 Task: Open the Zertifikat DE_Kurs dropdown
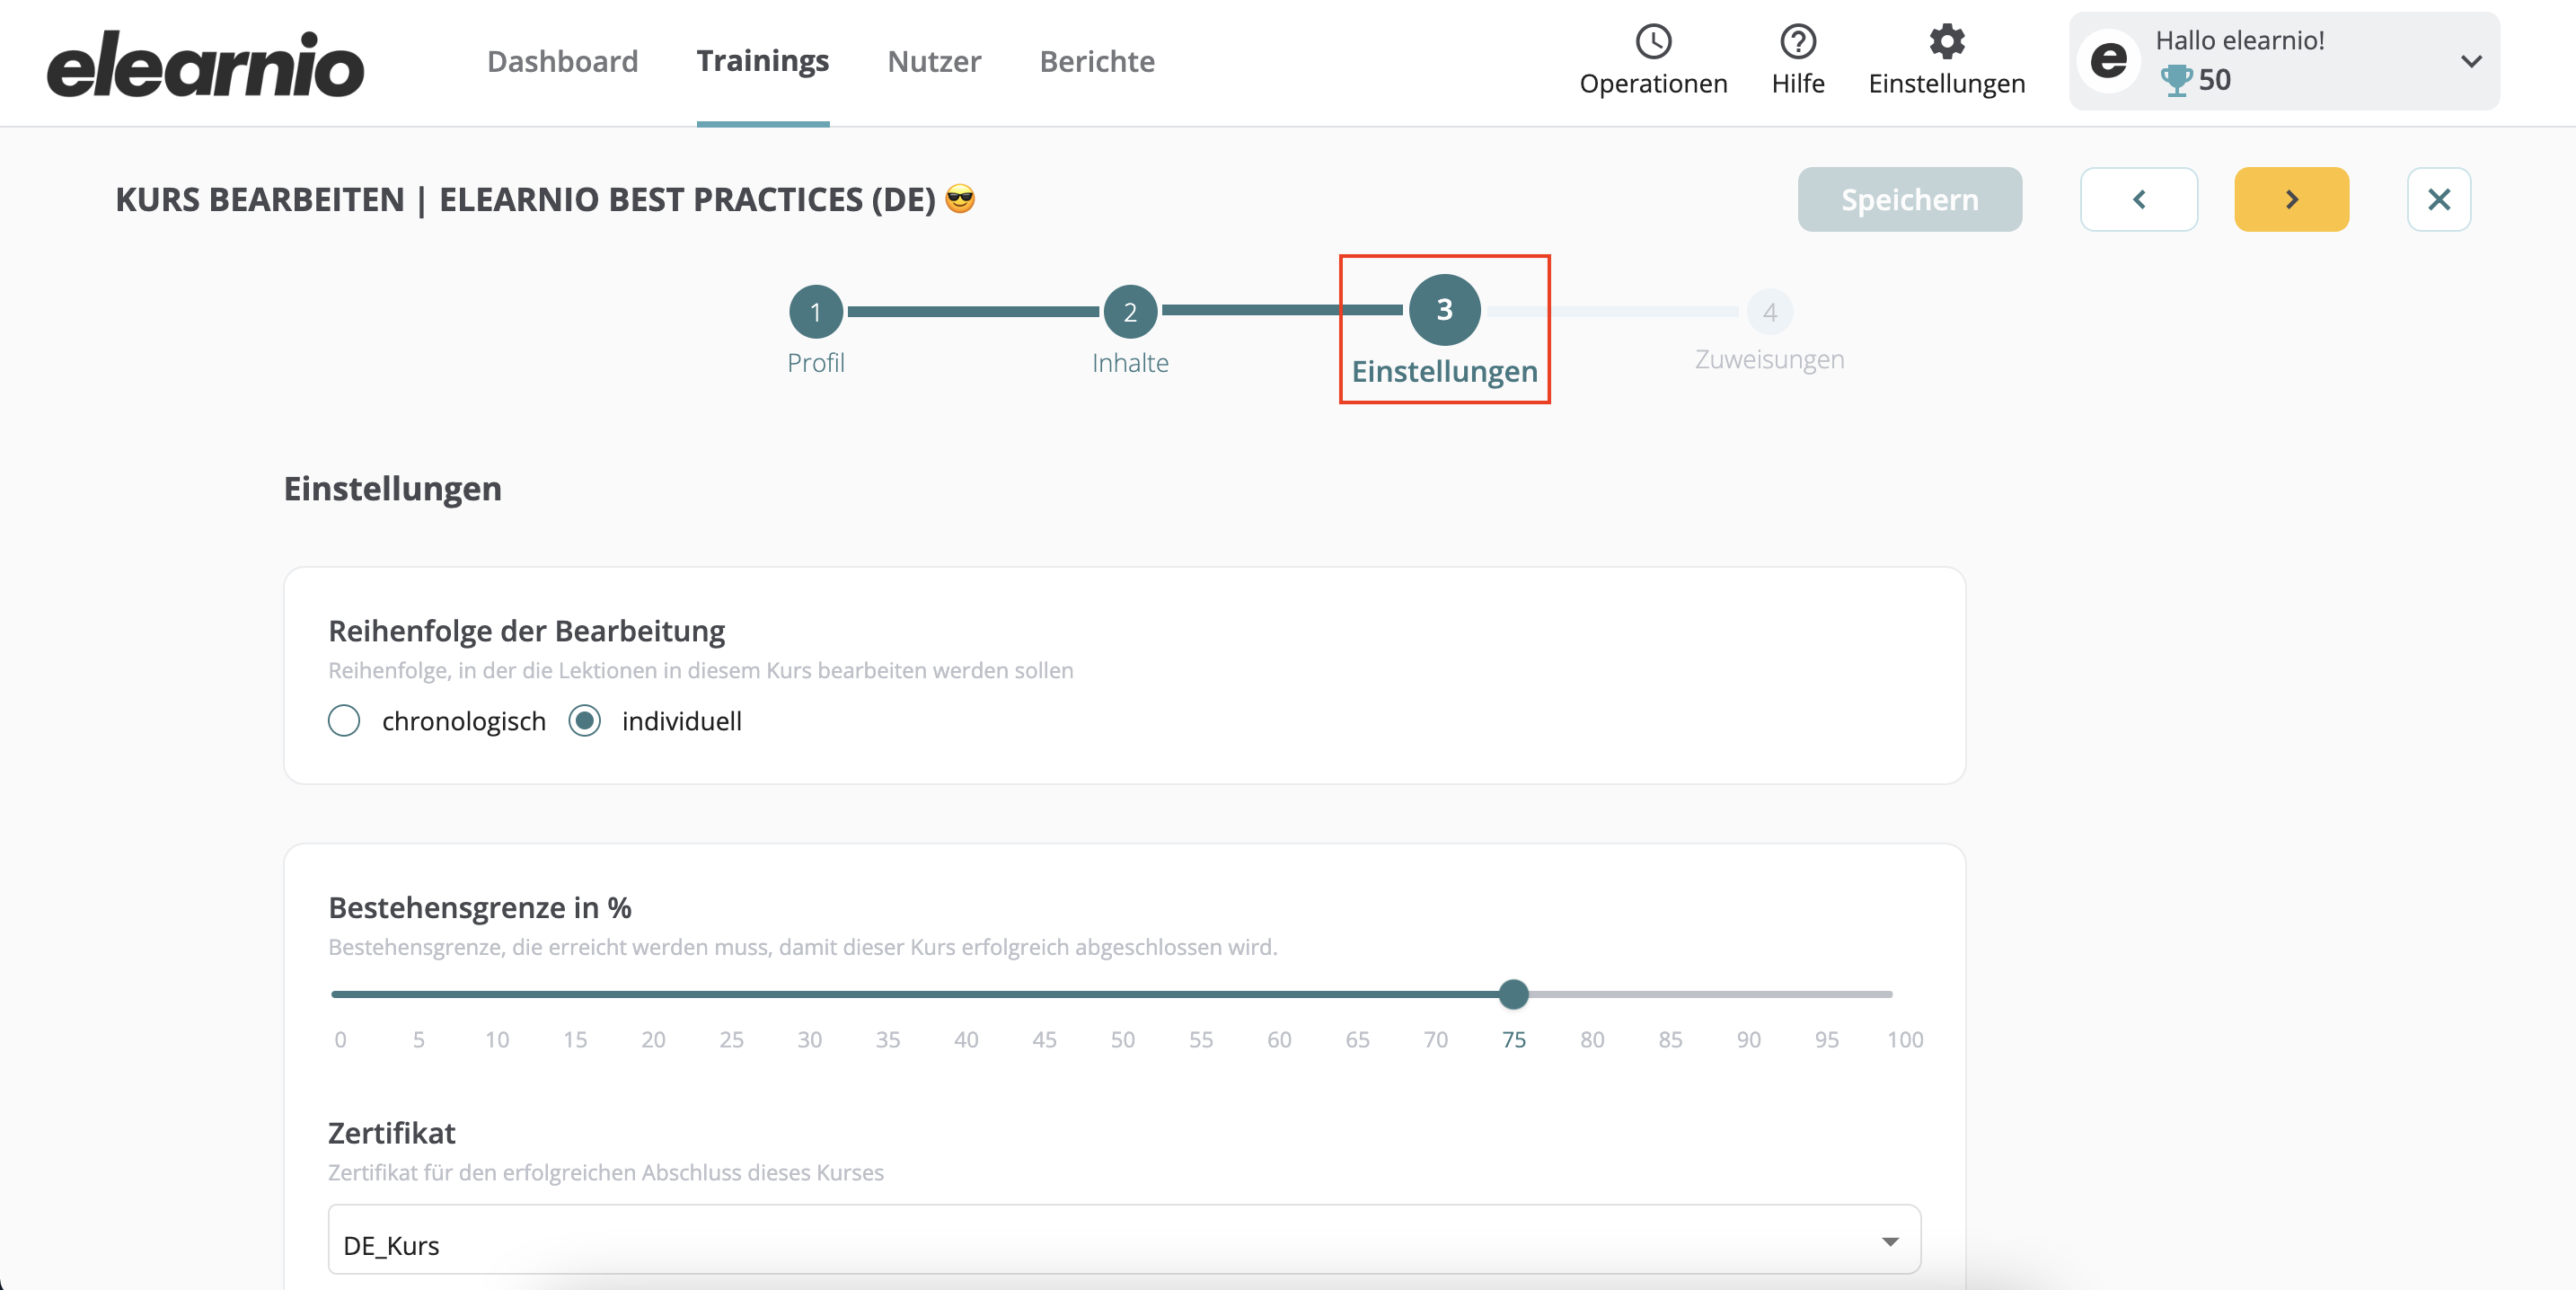click(x=1124, y=1239)
